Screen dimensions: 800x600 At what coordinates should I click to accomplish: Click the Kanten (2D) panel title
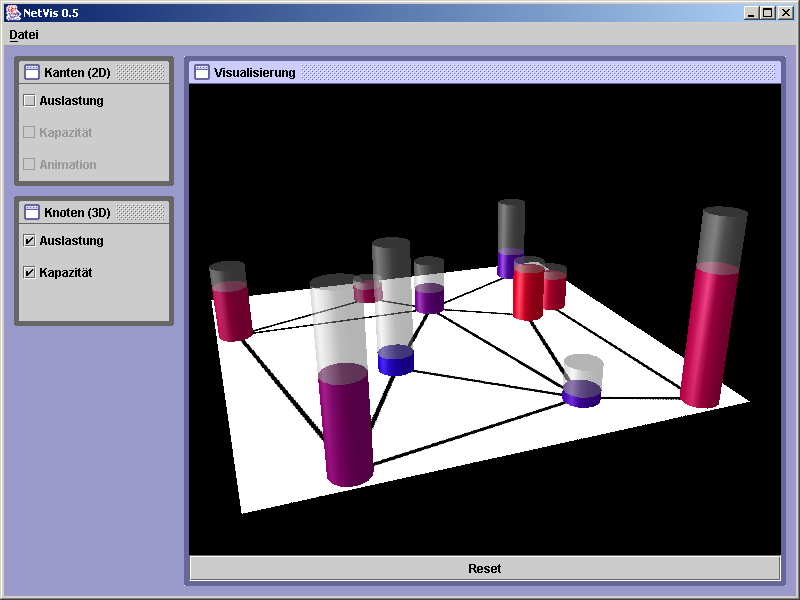(77, 72)
